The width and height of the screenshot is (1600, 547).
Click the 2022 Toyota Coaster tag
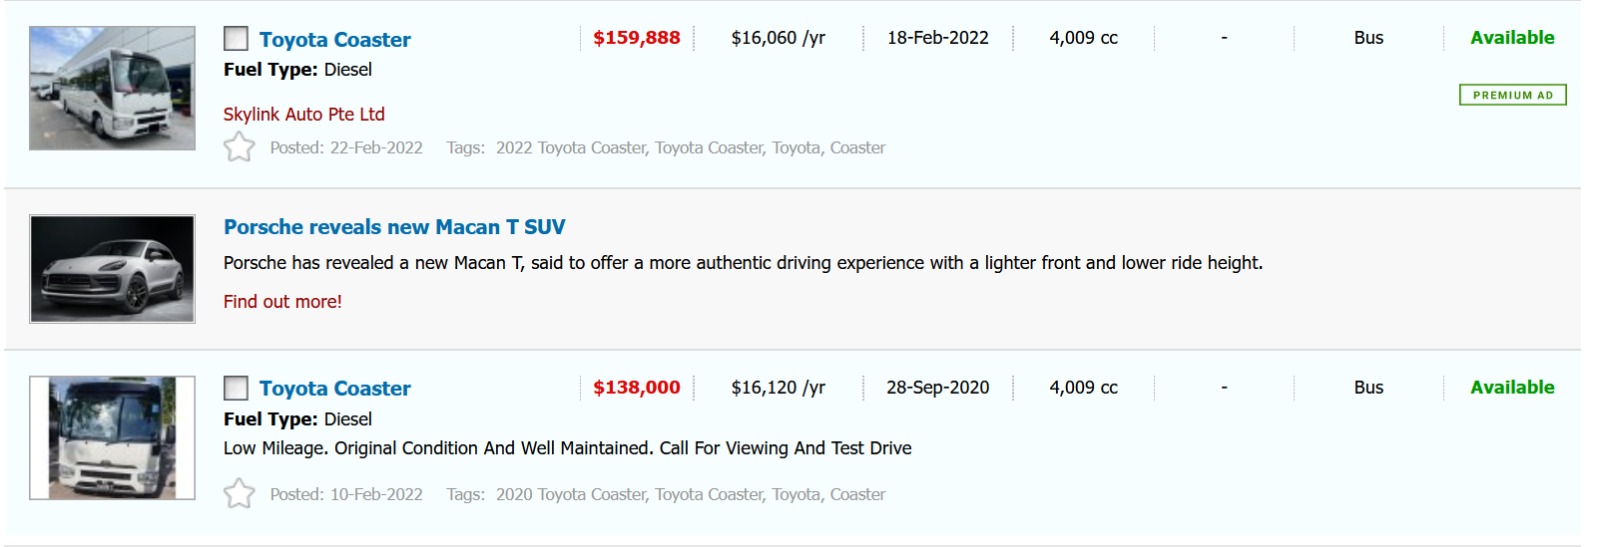pyautogui.click(x=570, y=148)
